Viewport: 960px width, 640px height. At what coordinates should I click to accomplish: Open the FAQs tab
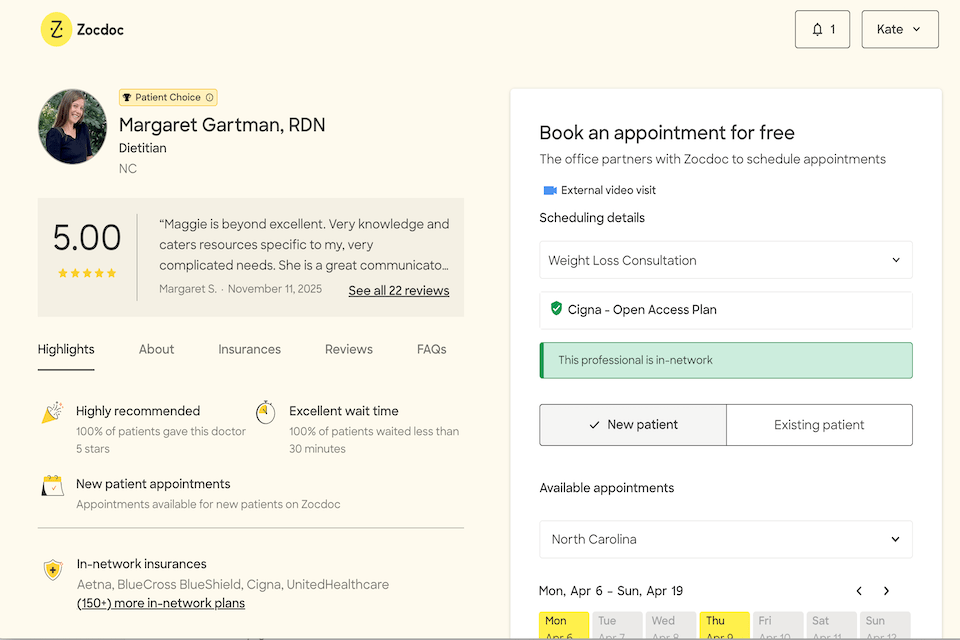coord(431,349)
